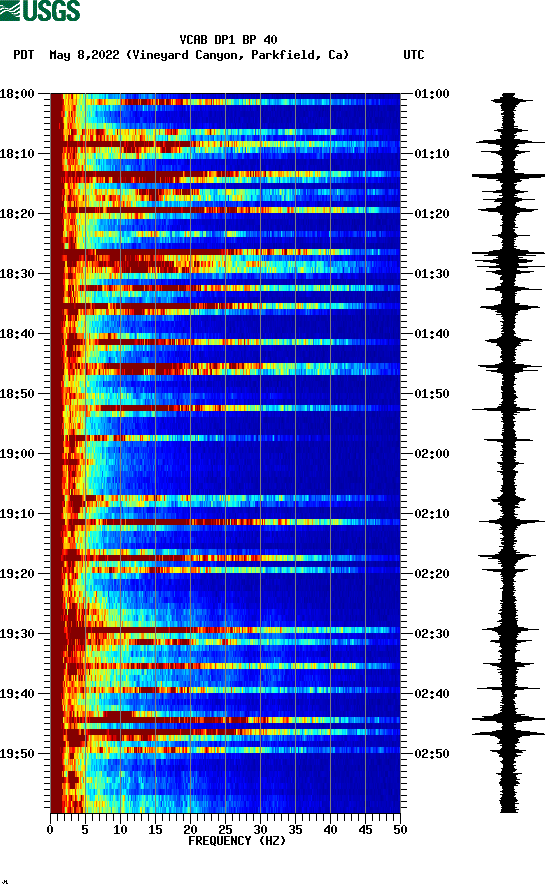The height and width of the screenshot is (893, 552).
Task: Click the 01:50 UTC time label
Action: 432,394
